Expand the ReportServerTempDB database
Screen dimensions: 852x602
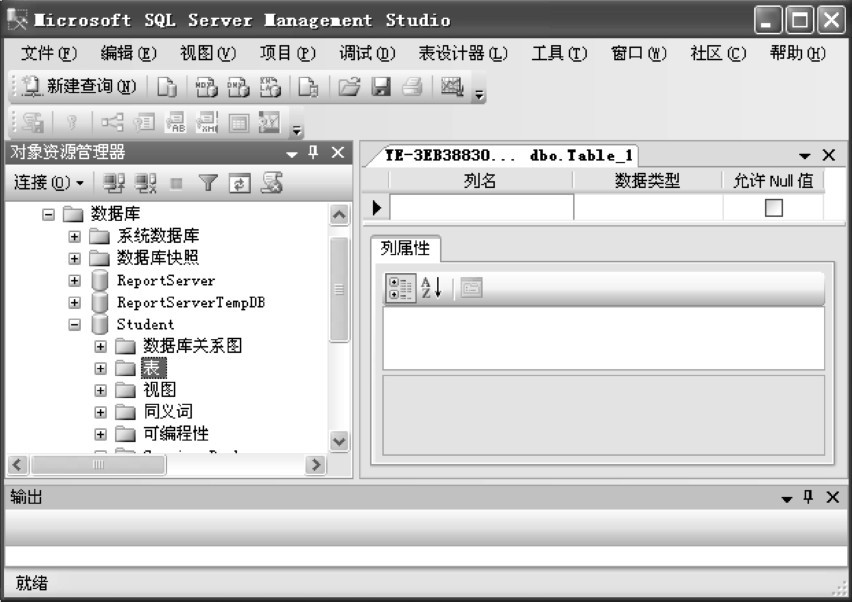74,302
